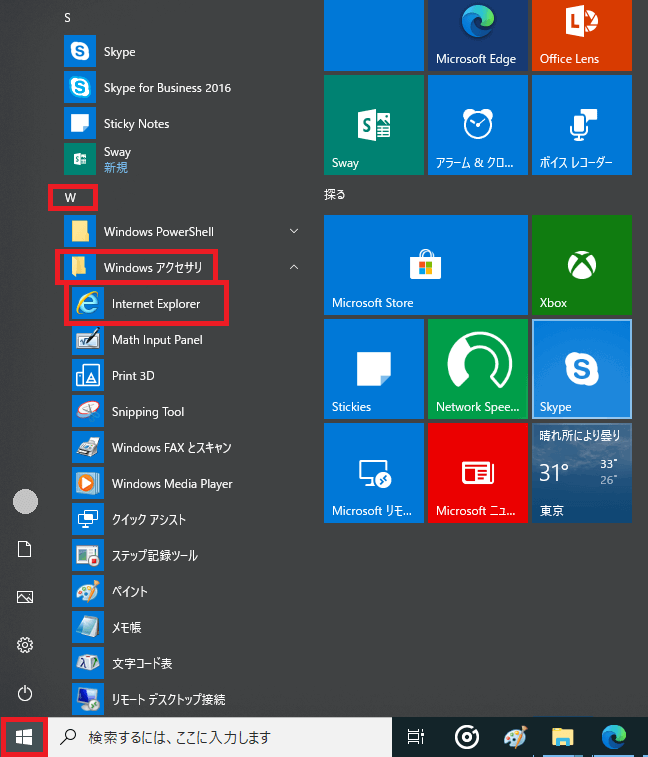The image size is (648, 757).
Task: Open the Stickies tile
Action: point(374,369)
